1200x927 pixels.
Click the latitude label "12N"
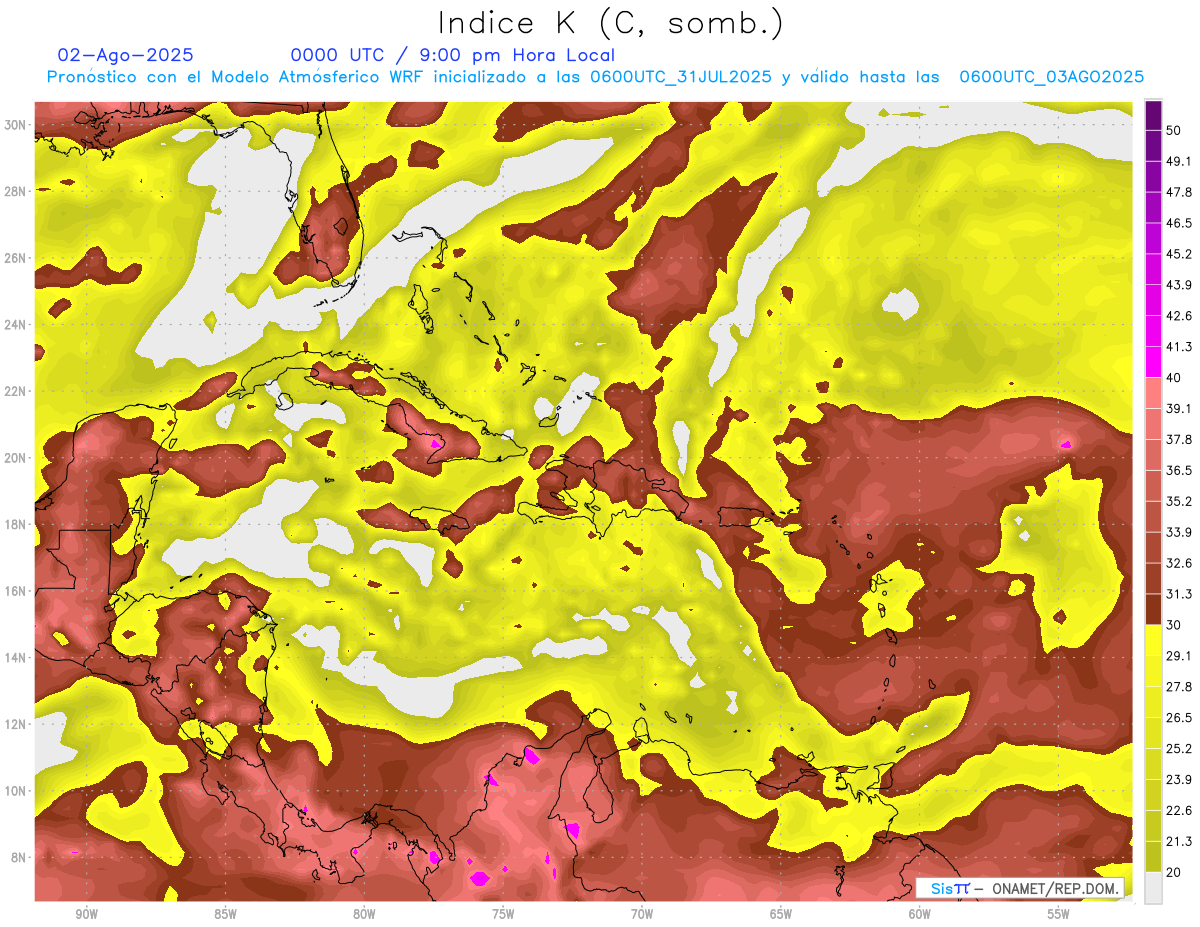(17, 724)
